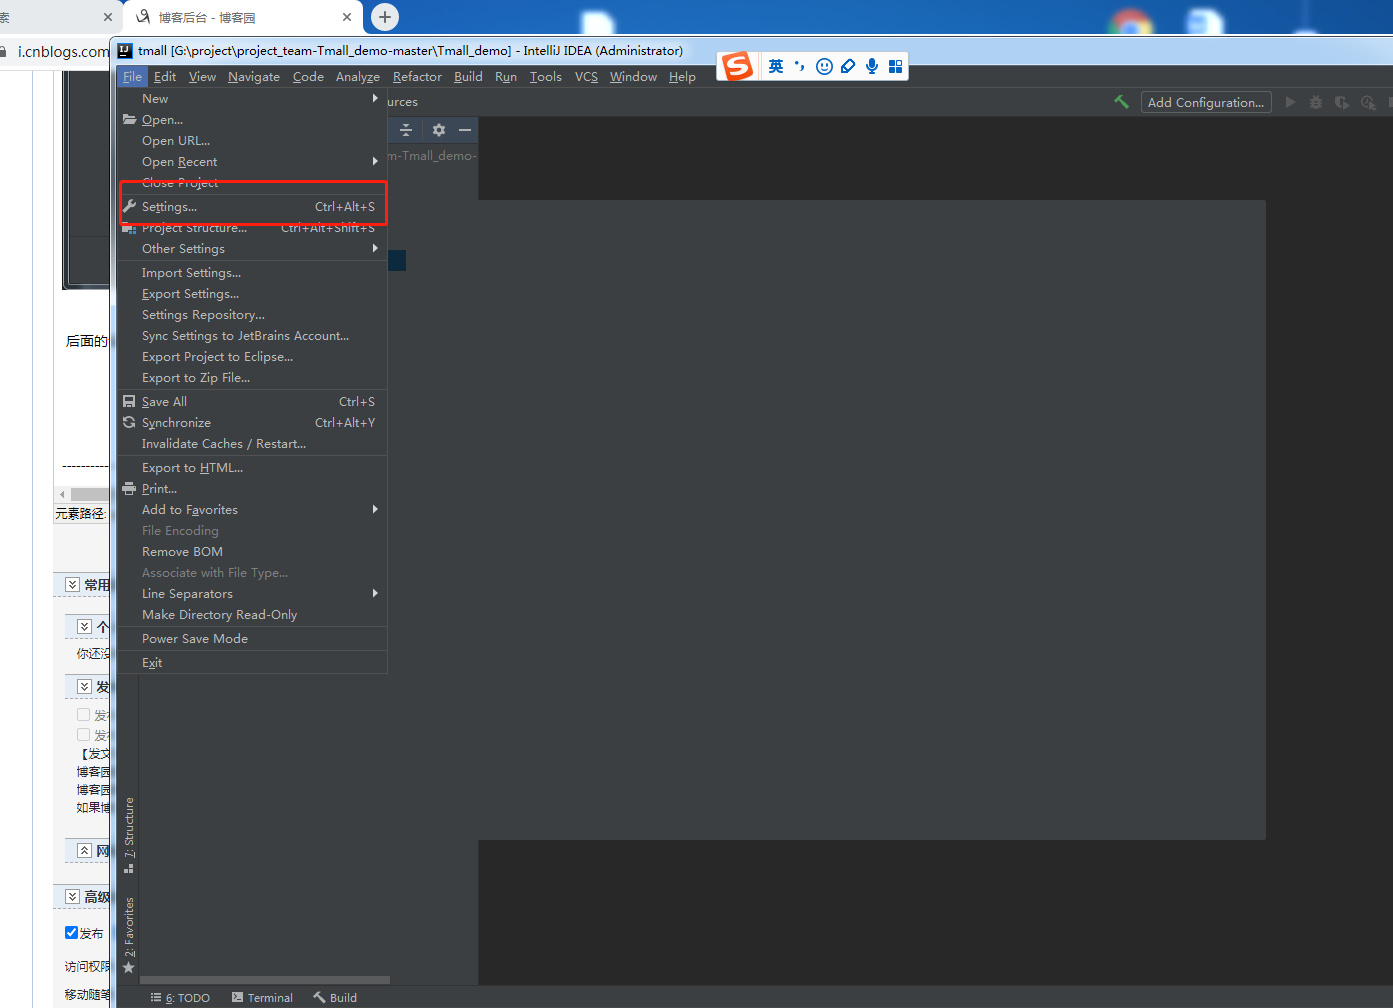This screenshot has height=1008, width=1393.
Task: Uncheck the 发布 checkbox in blog page
Action: [x=72, y=932]
